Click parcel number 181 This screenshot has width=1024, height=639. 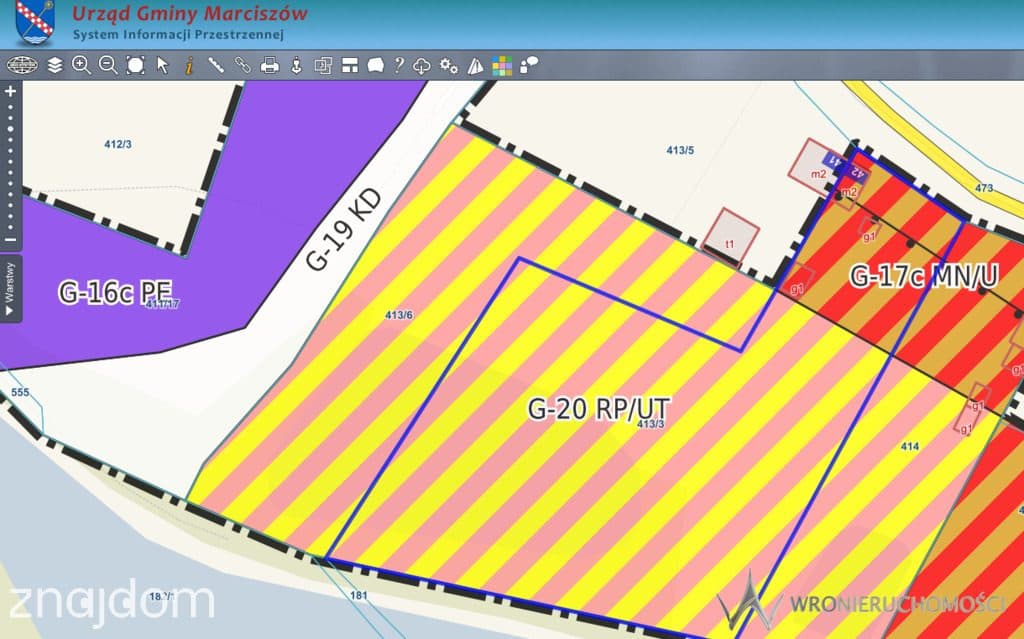(359, 595)
